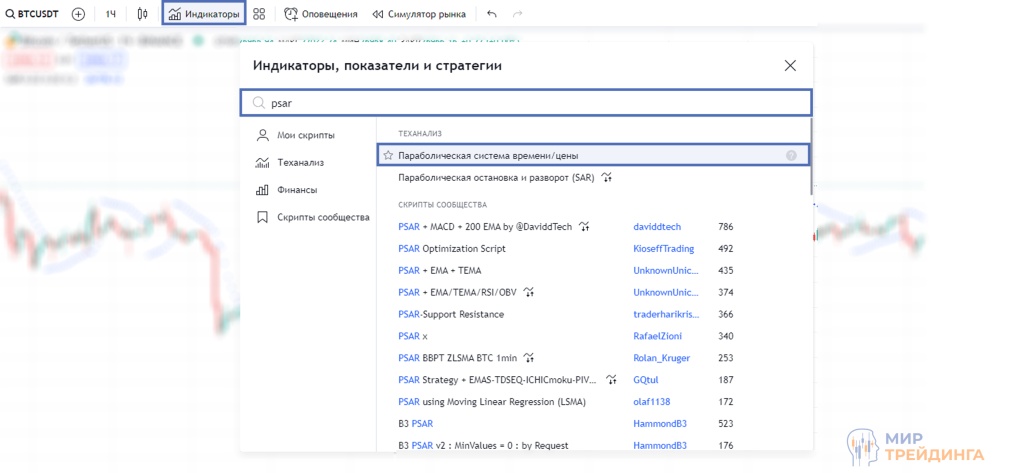Click the redo arrow

point(517,14)
